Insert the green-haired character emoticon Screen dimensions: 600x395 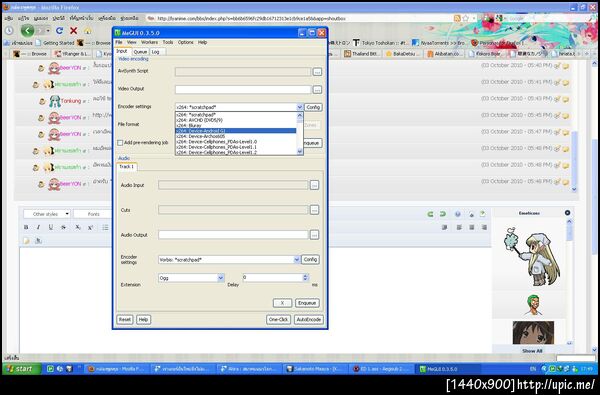pos(533,305)
